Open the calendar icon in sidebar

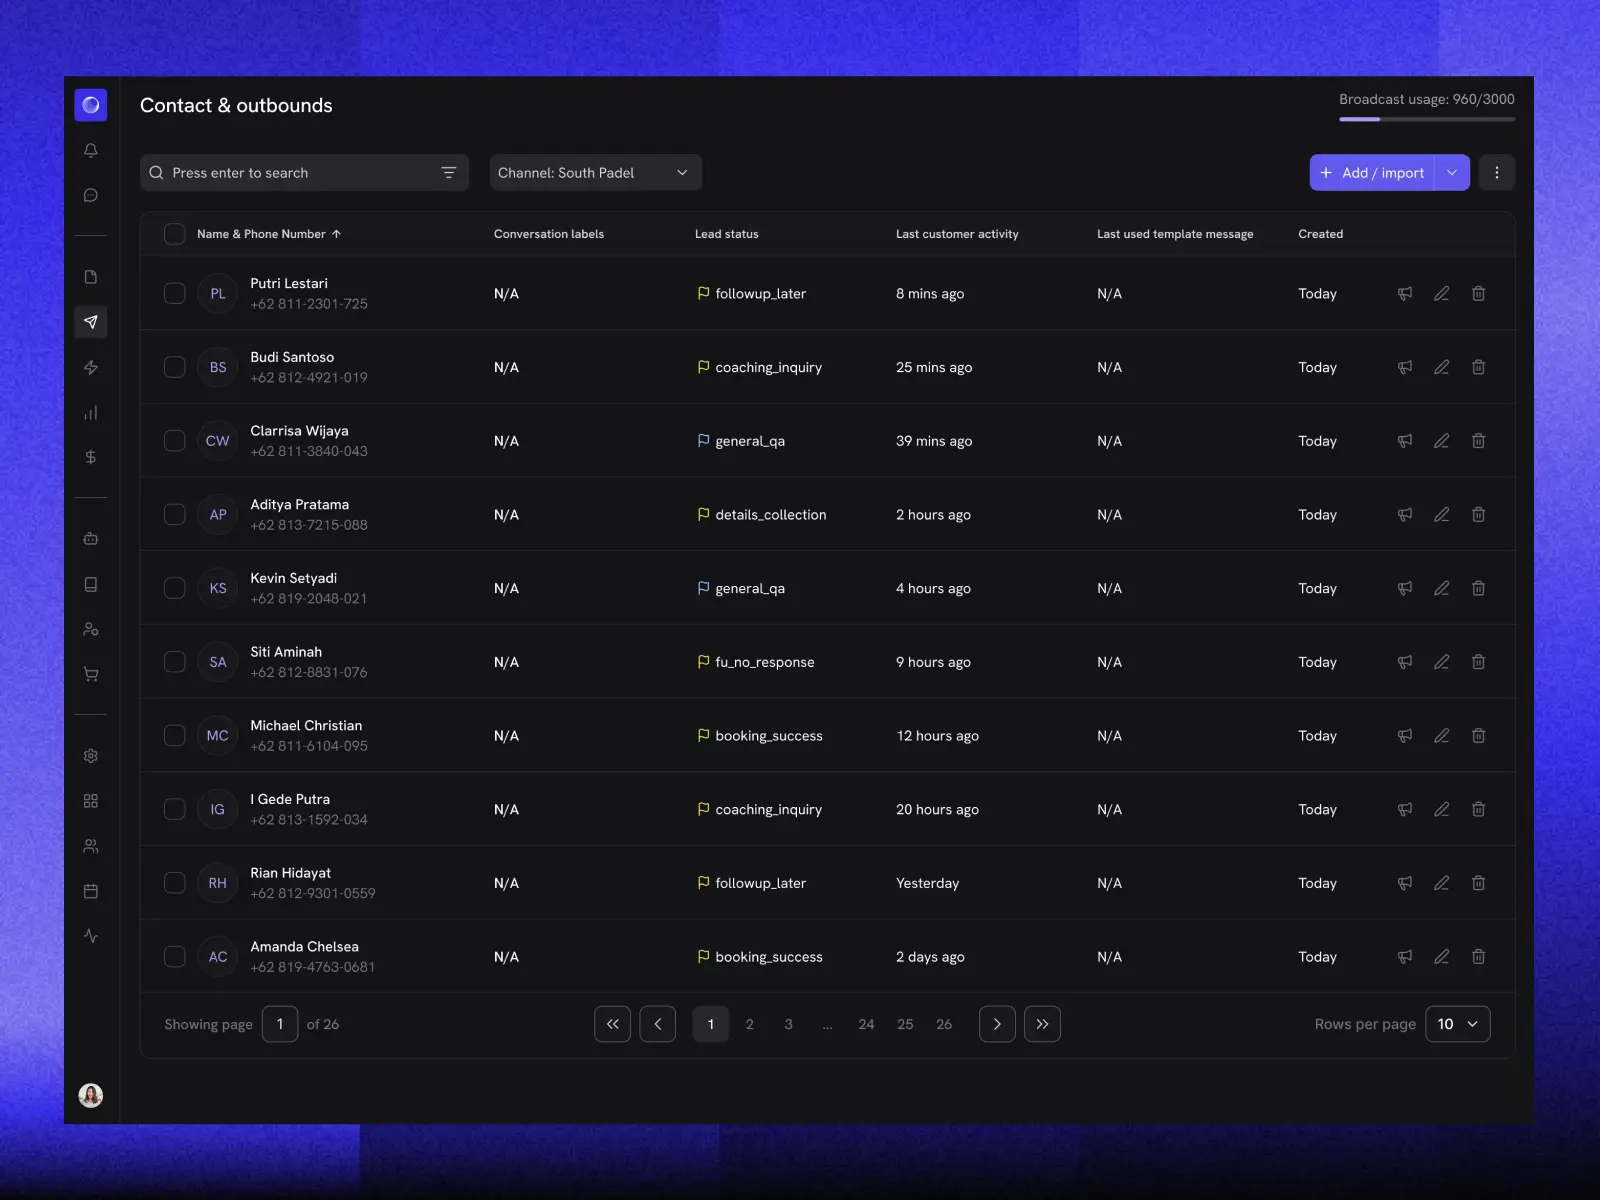click(91, 891)
